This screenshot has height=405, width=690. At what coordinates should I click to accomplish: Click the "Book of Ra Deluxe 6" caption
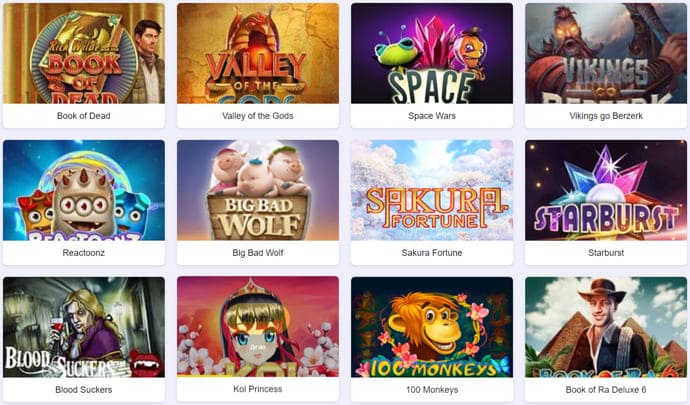point(606,390)
